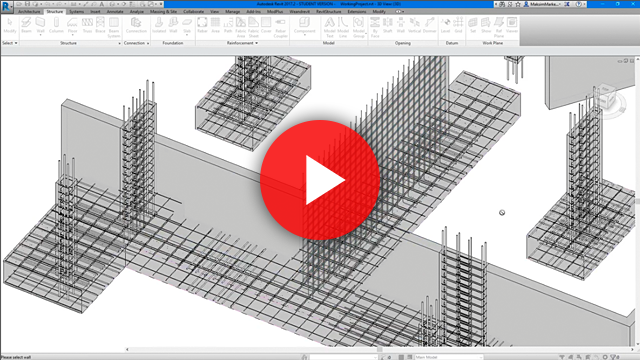Select the Fabric Sheet tool

point(253,27)
